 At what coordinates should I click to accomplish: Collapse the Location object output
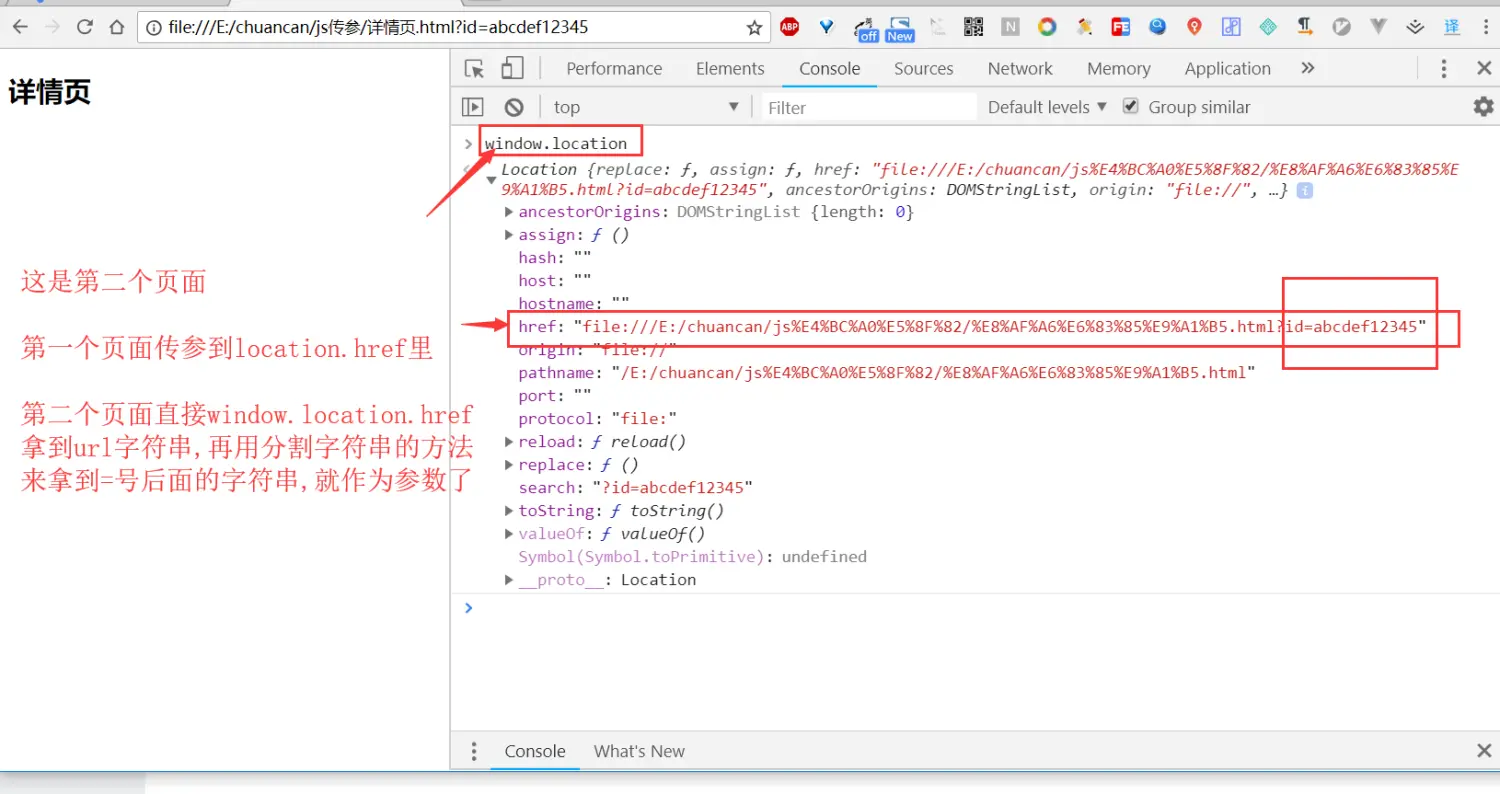tap(491, 180)
